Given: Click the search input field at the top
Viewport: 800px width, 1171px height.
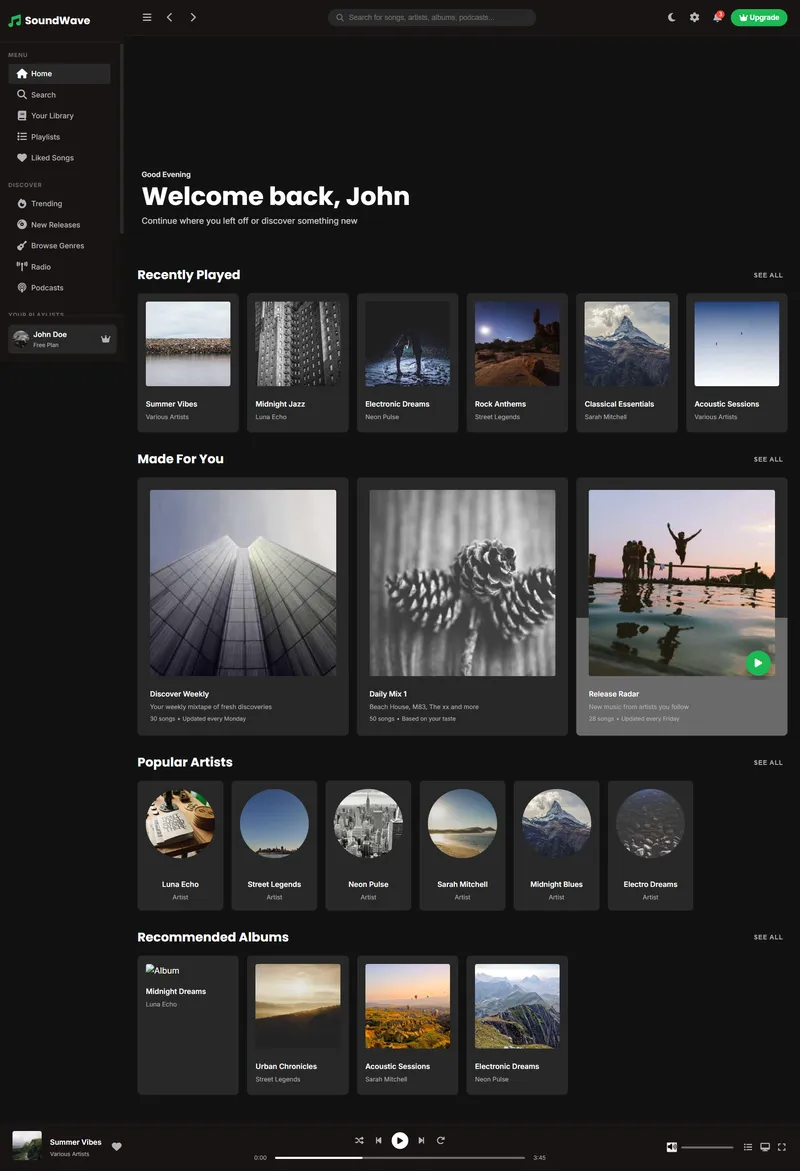Looking at the screenshot, I should point(432,17).
